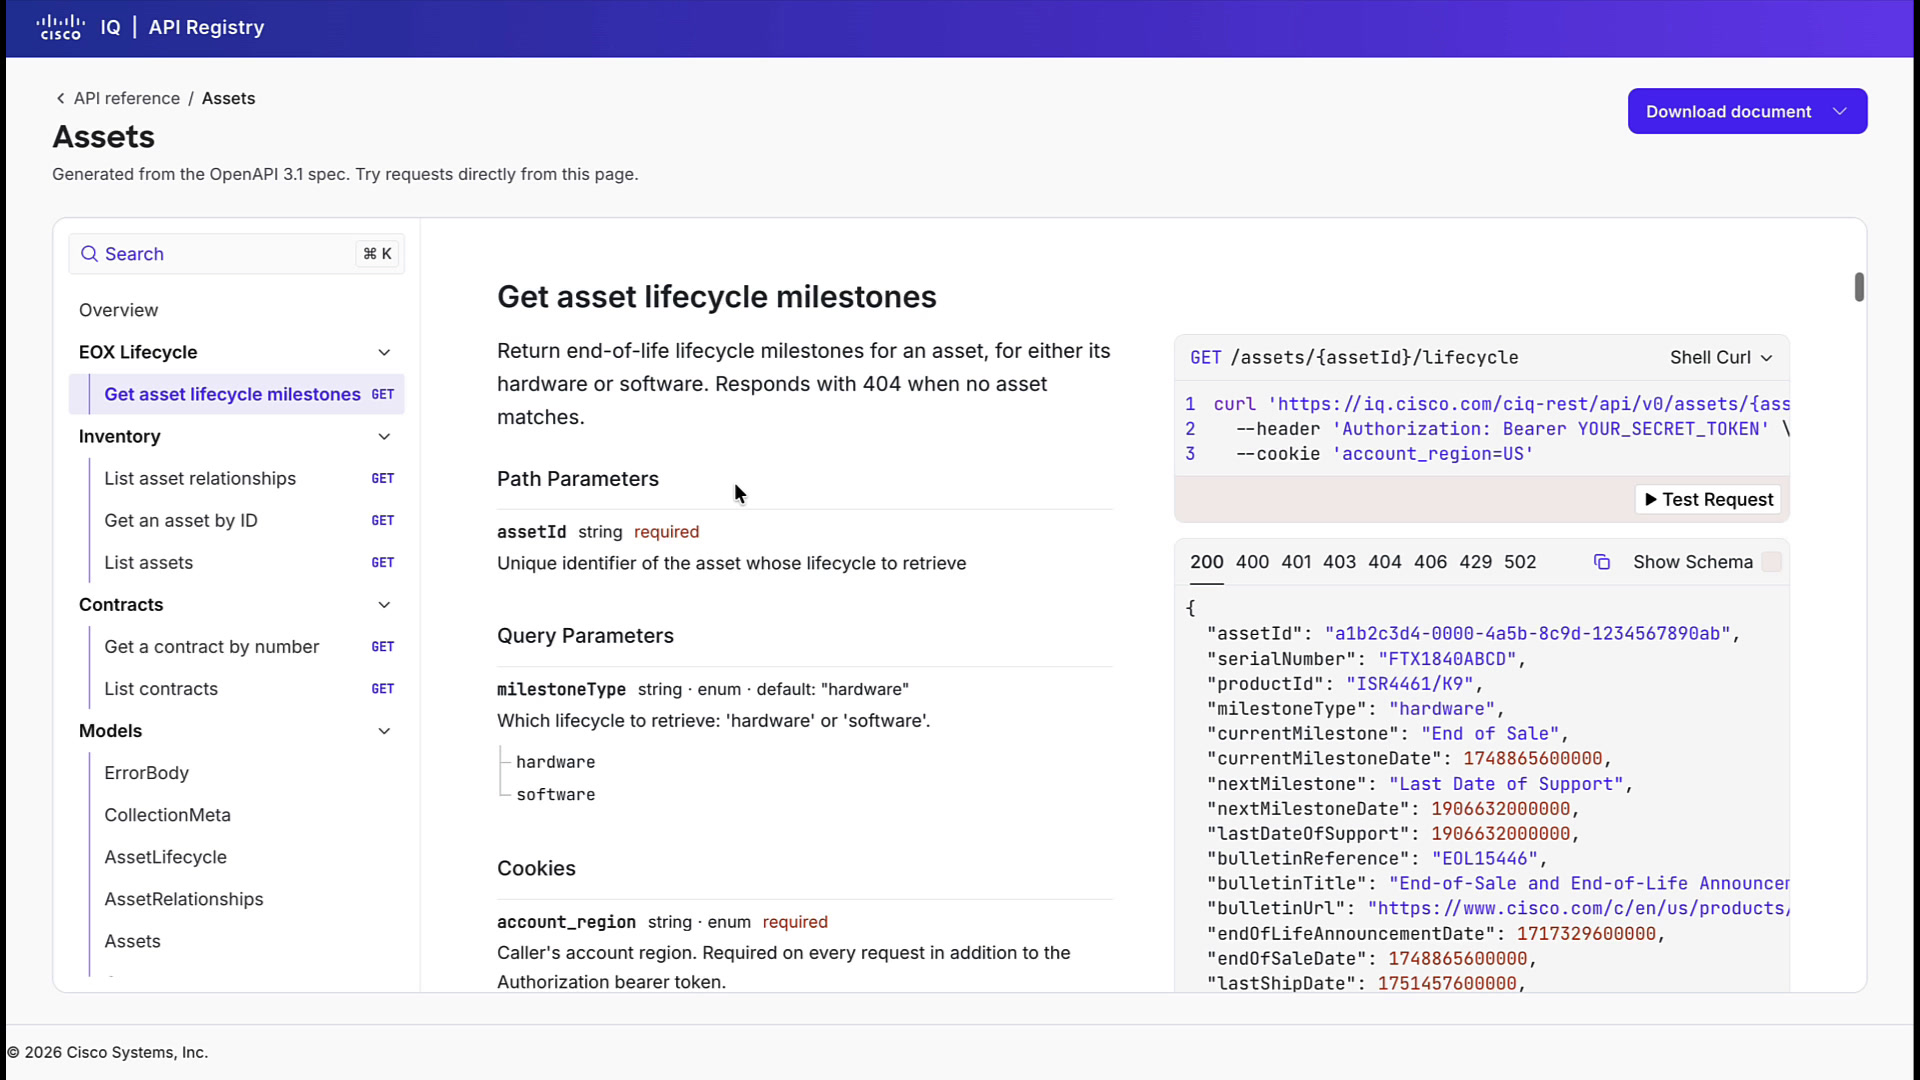Click the 'software' enum value
The height and width of the screenshot is (1080, 1920).
(555, 795)
